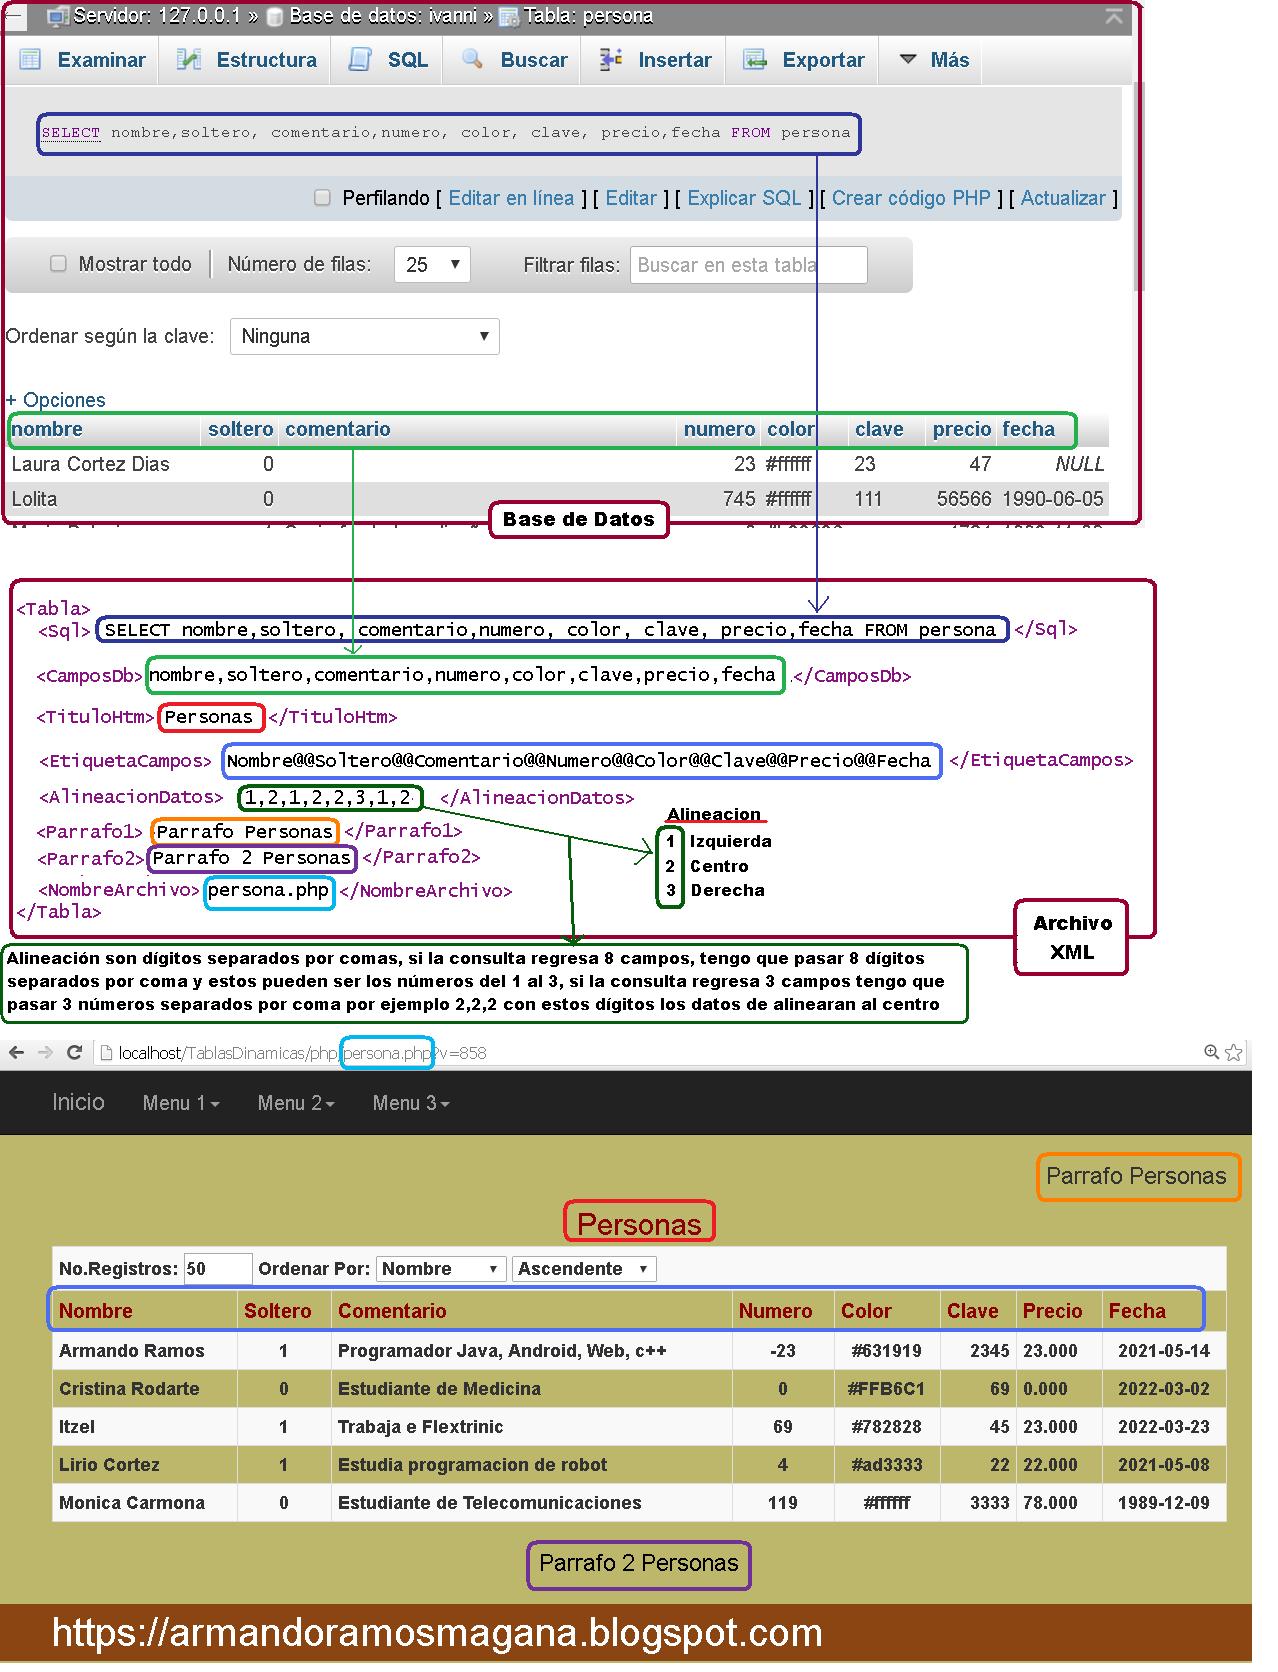
Task: Toggle the Perfilando checkbox
Action: pyautogui.click(x=322, y=198)
